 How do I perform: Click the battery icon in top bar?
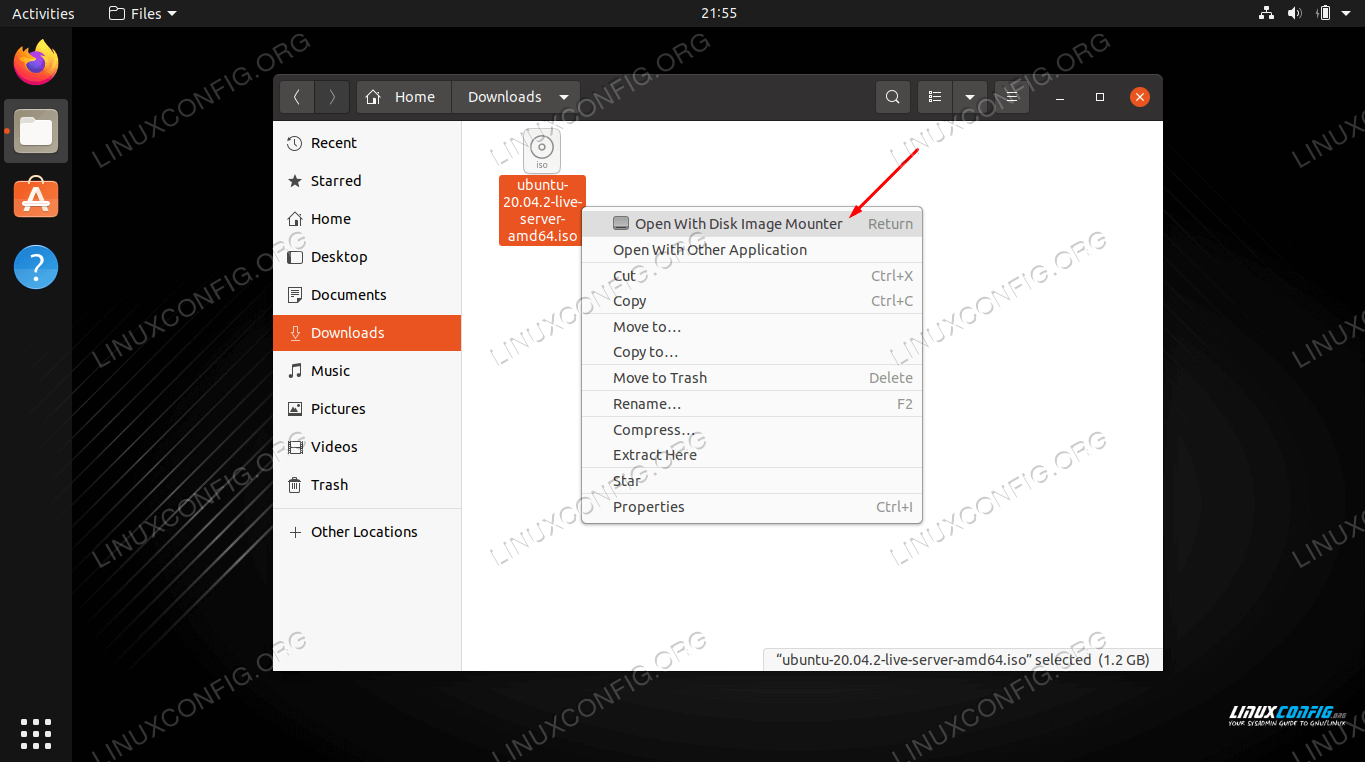point(1324,13)
